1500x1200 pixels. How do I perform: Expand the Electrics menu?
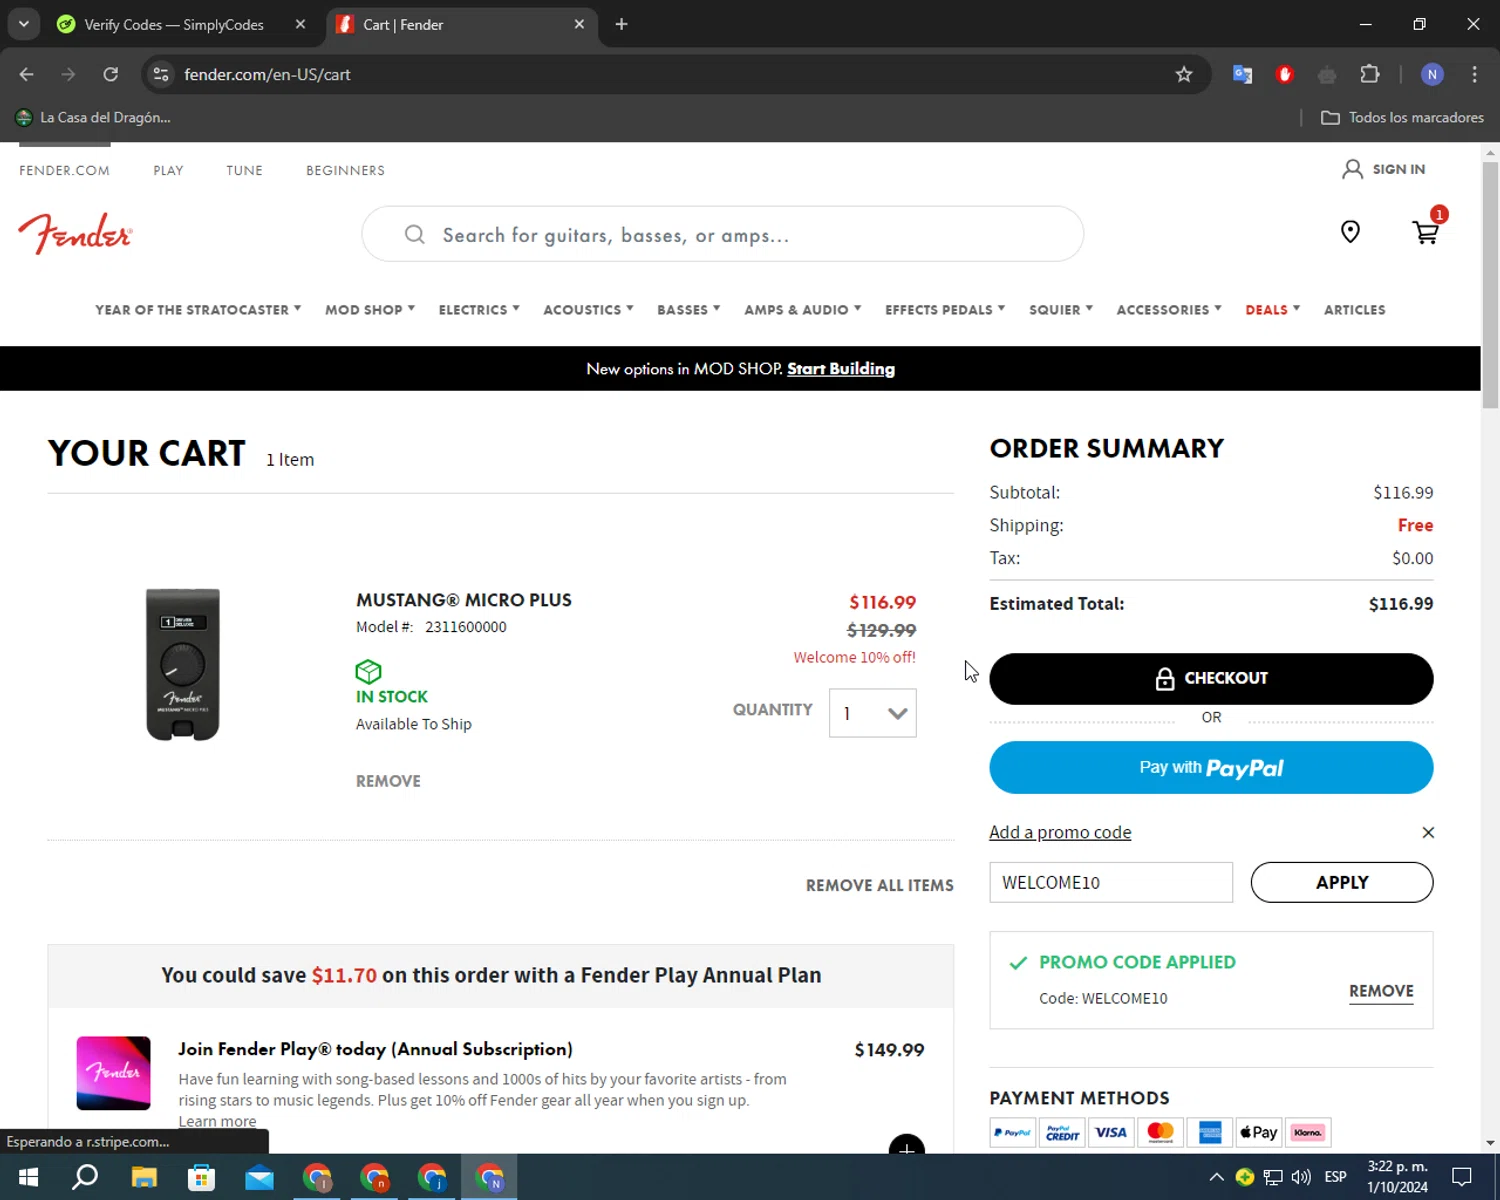click(x=479, y=310)
